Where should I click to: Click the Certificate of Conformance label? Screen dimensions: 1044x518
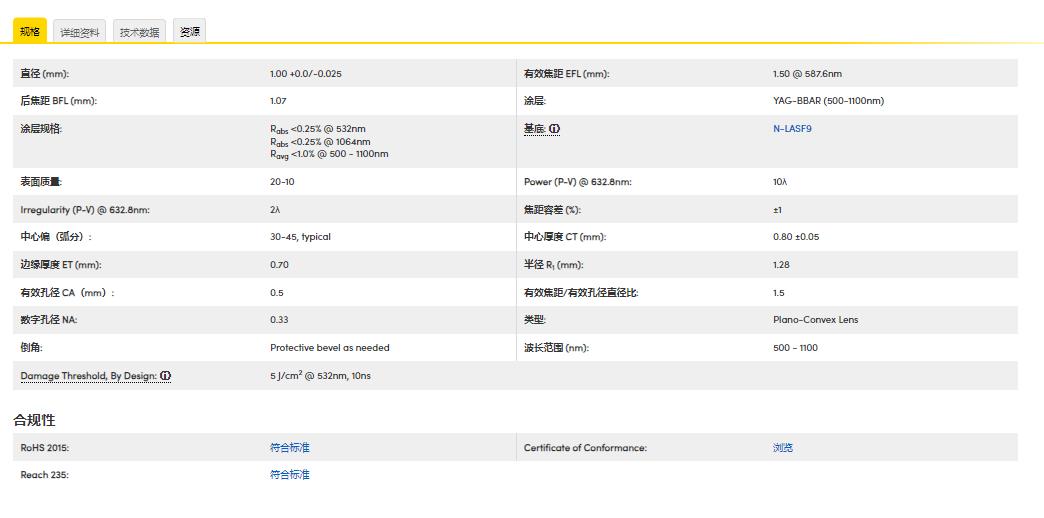pyautogui.click(x=585, y=448)
